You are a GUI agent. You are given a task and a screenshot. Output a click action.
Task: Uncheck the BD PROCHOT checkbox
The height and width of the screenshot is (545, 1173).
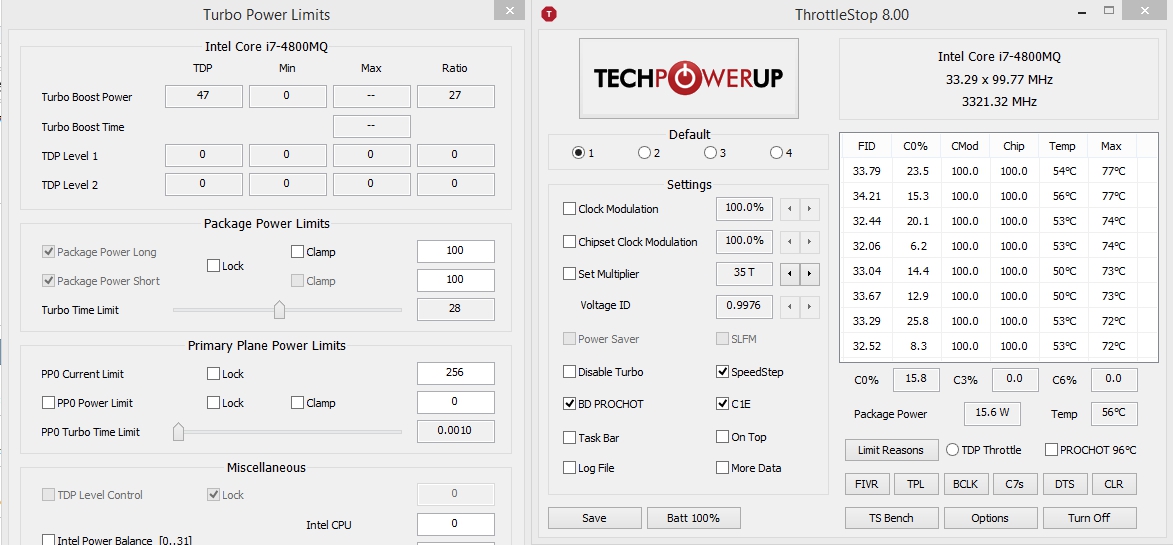569,404
